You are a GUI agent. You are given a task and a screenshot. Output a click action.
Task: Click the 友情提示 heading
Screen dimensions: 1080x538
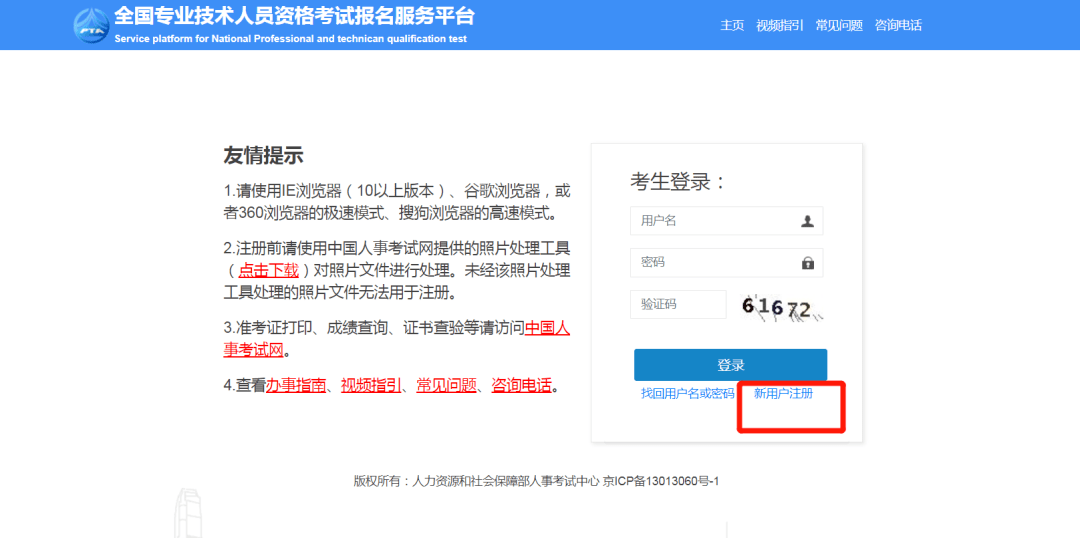pos(263,156)
